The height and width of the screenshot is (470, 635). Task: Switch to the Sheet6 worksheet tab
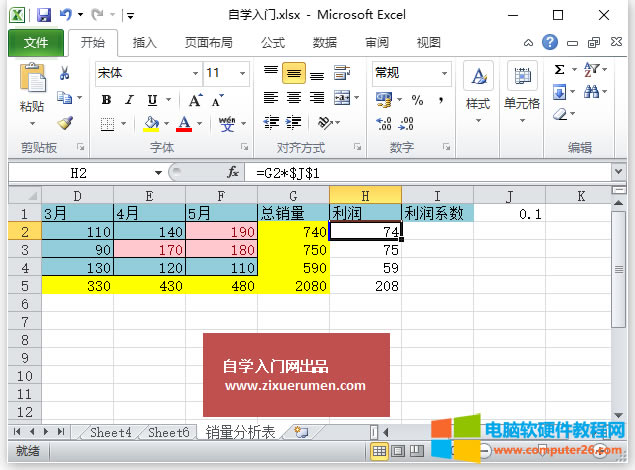[x=168, y=432]
